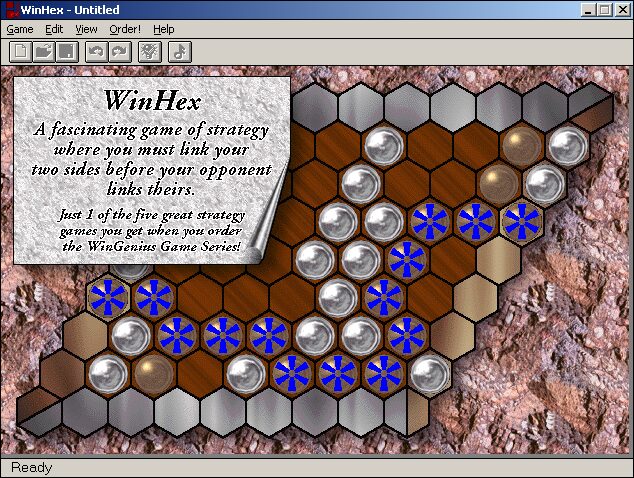Pick the leftmost blue star piece
This screenshot has height=478, width=634.
coord(106,297)
